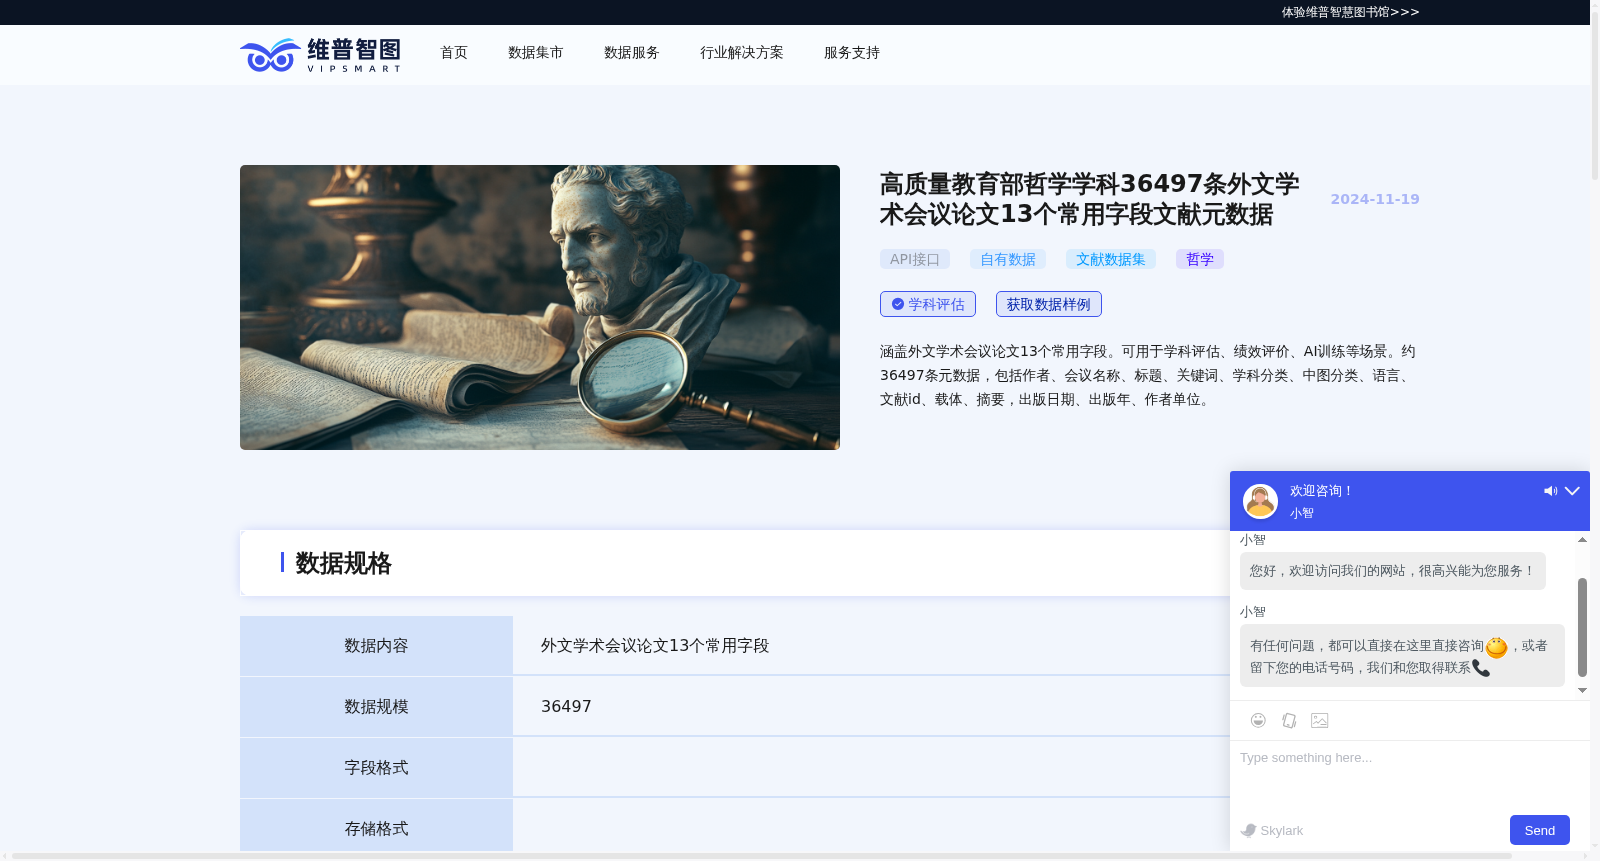
Task: Click the chat scroll-down arrow
Action: click(1582, 690)
